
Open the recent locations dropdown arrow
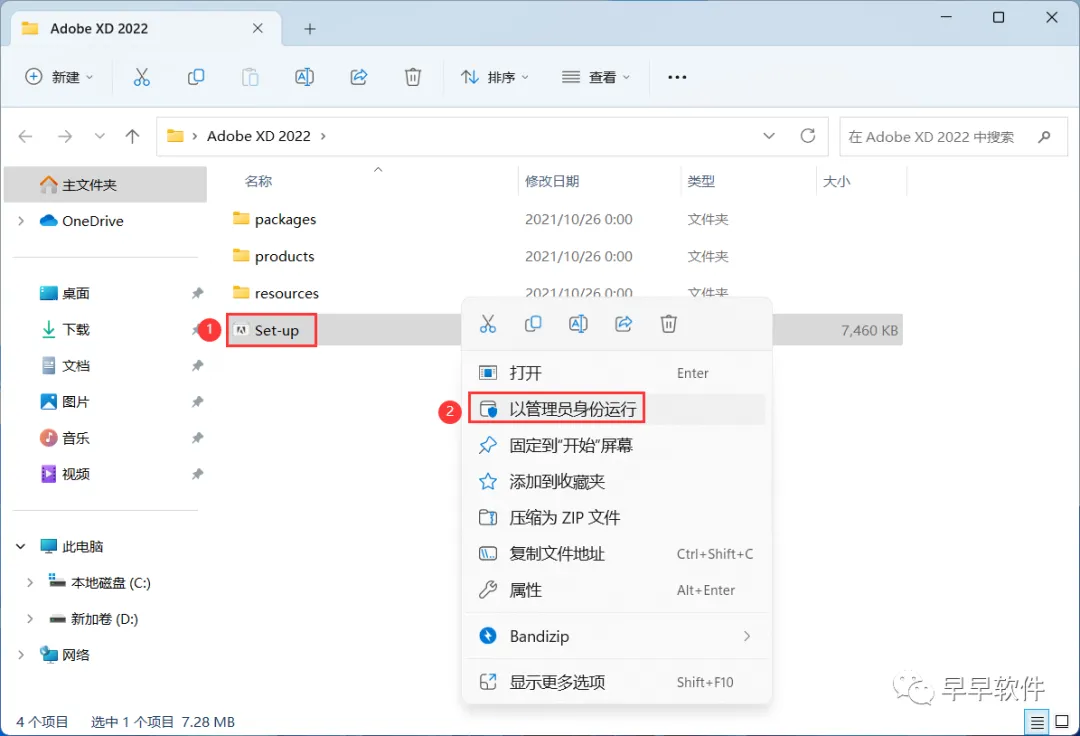(100, 136)
